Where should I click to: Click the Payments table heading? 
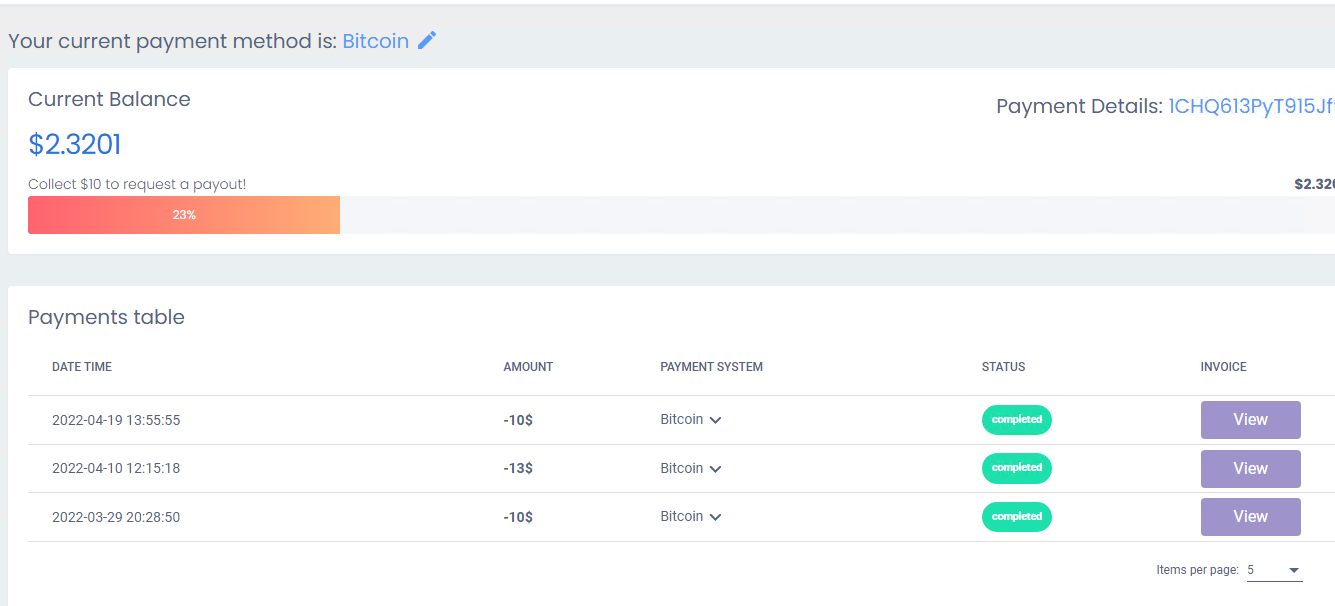[x=106, y=317]
